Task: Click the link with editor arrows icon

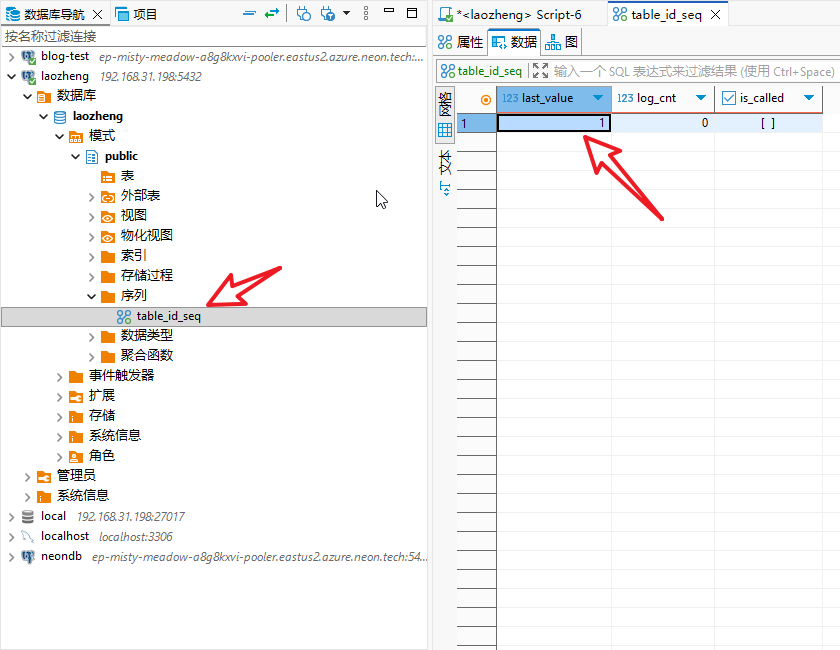Action: [271, 14]
